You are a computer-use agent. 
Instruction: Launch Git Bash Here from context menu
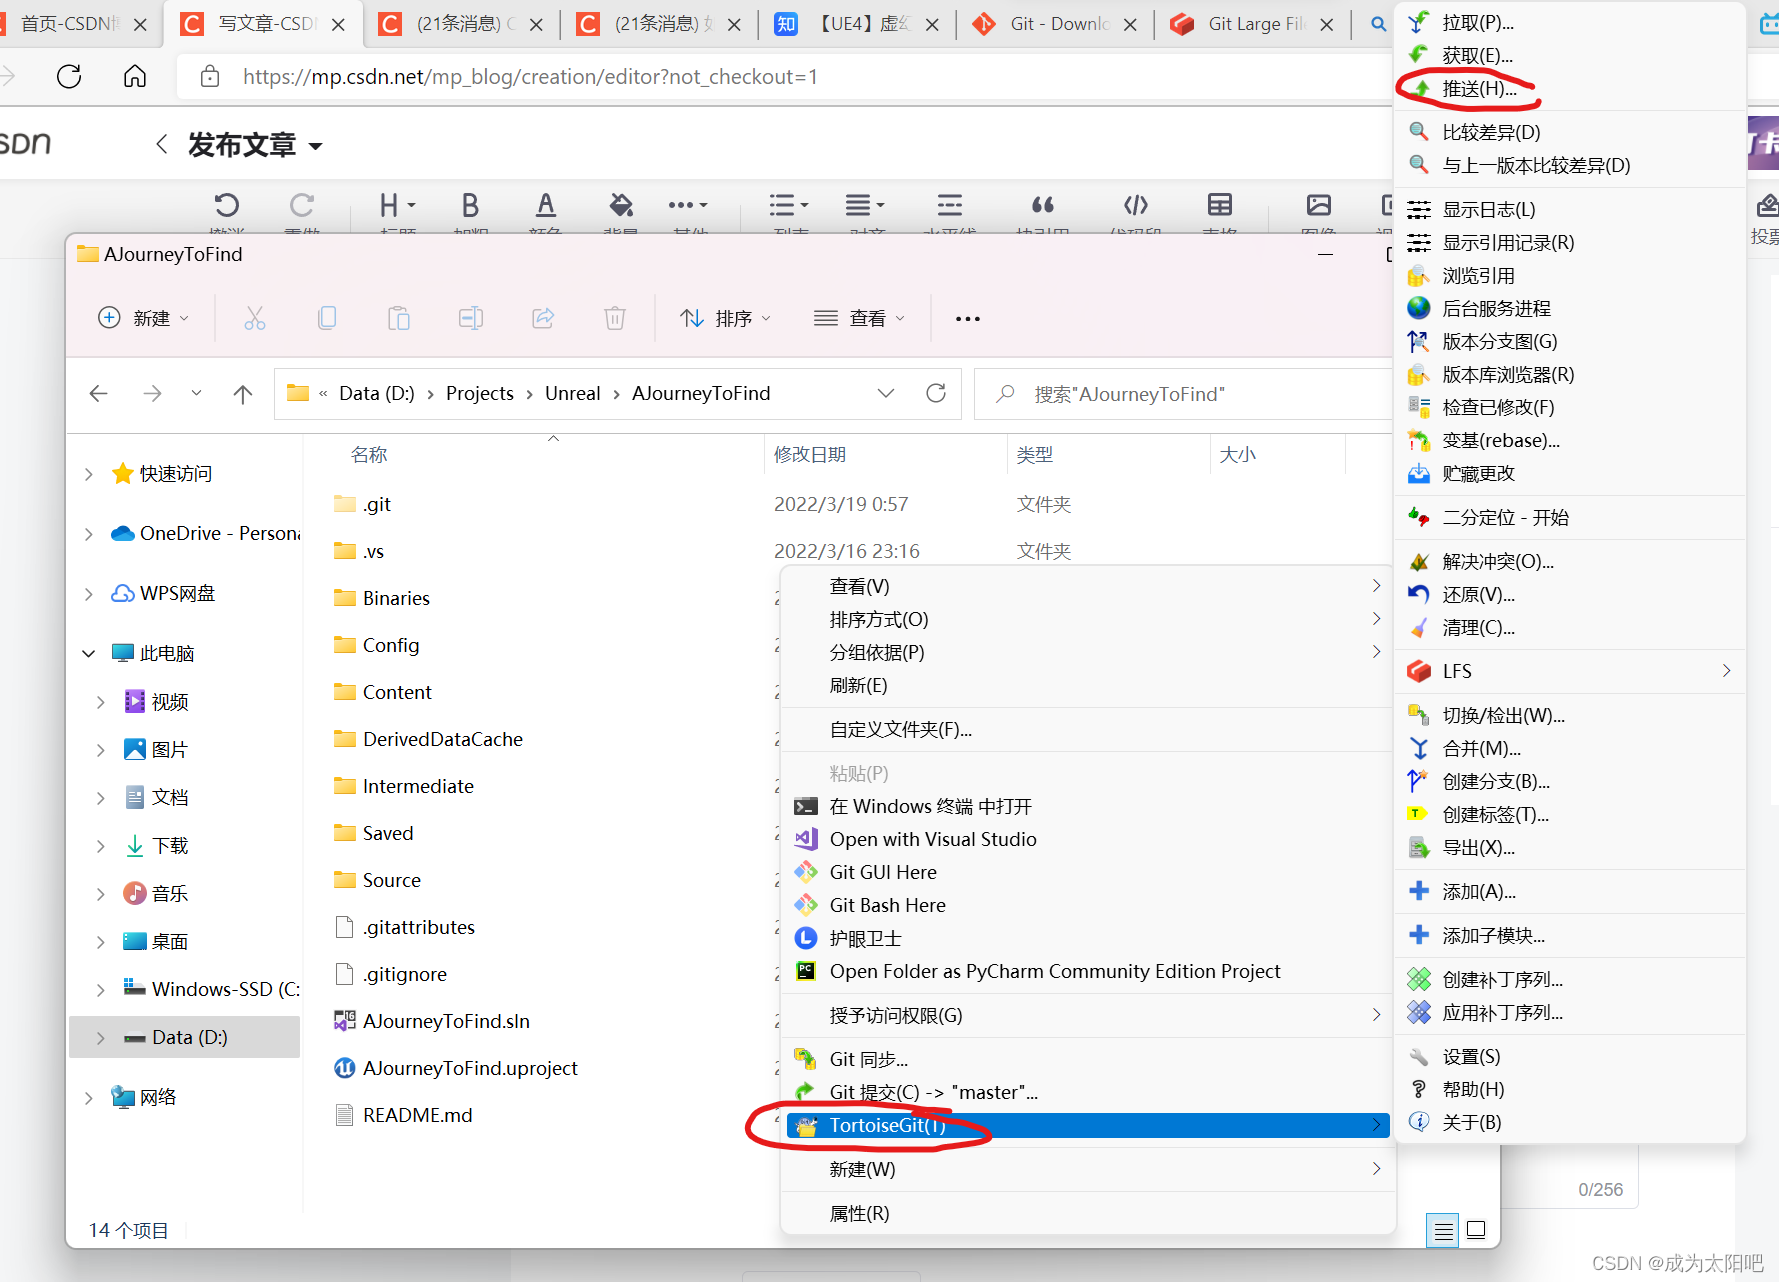point(886,905)
